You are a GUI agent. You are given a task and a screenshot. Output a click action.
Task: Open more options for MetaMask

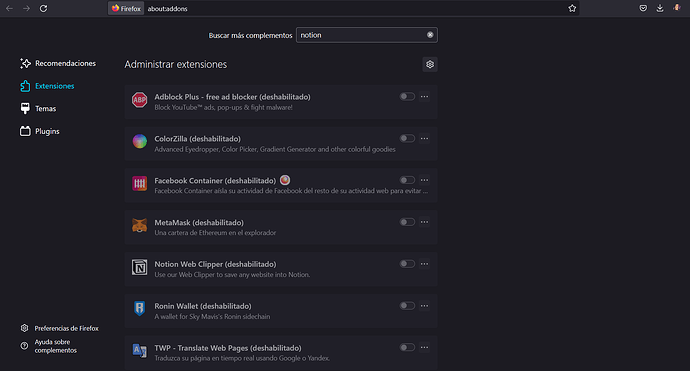click(x=424, y=222)
